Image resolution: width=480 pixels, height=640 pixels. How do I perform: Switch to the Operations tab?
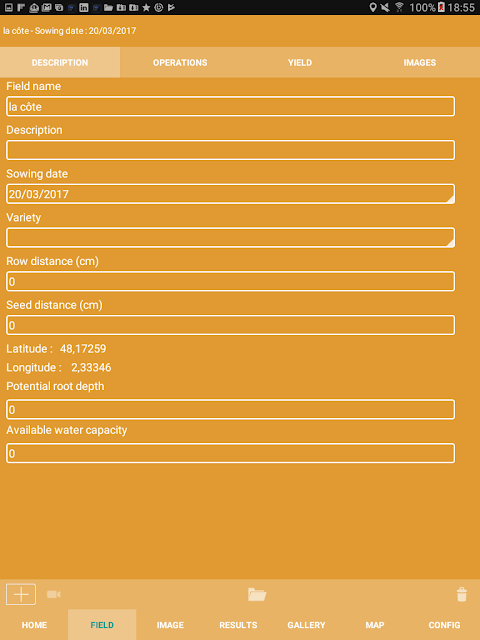(180, 62)
